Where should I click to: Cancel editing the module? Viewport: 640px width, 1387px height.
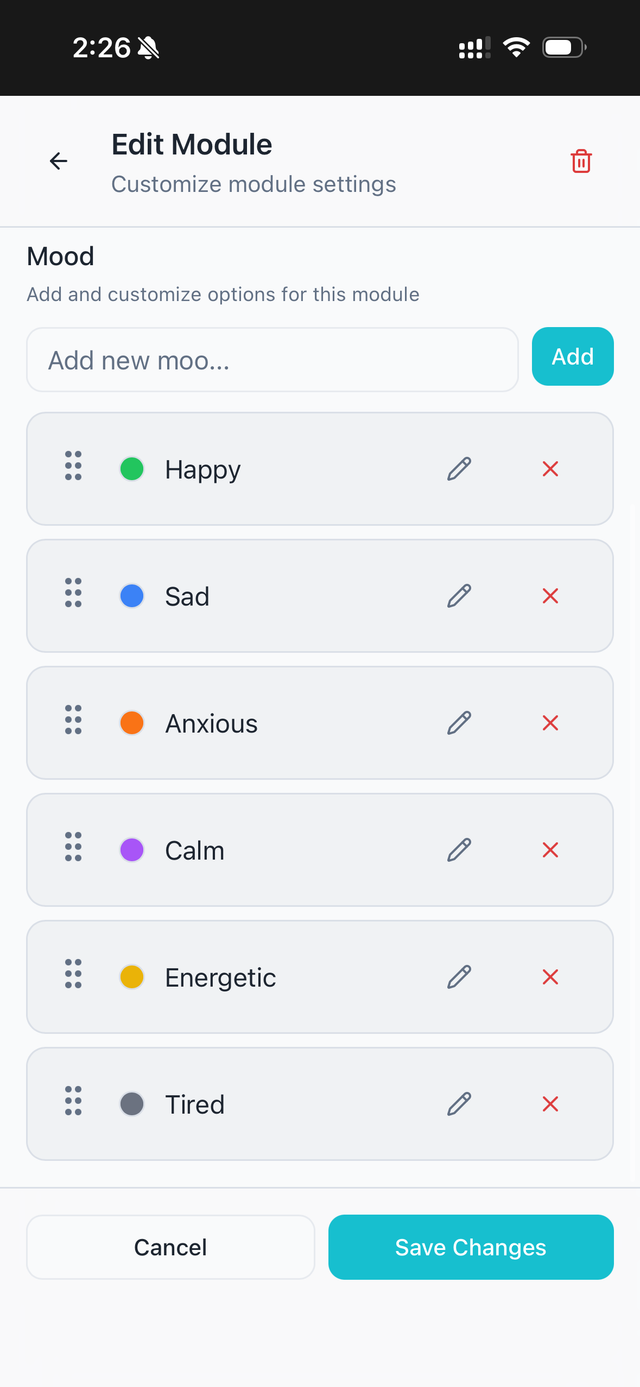(170, 1247)
